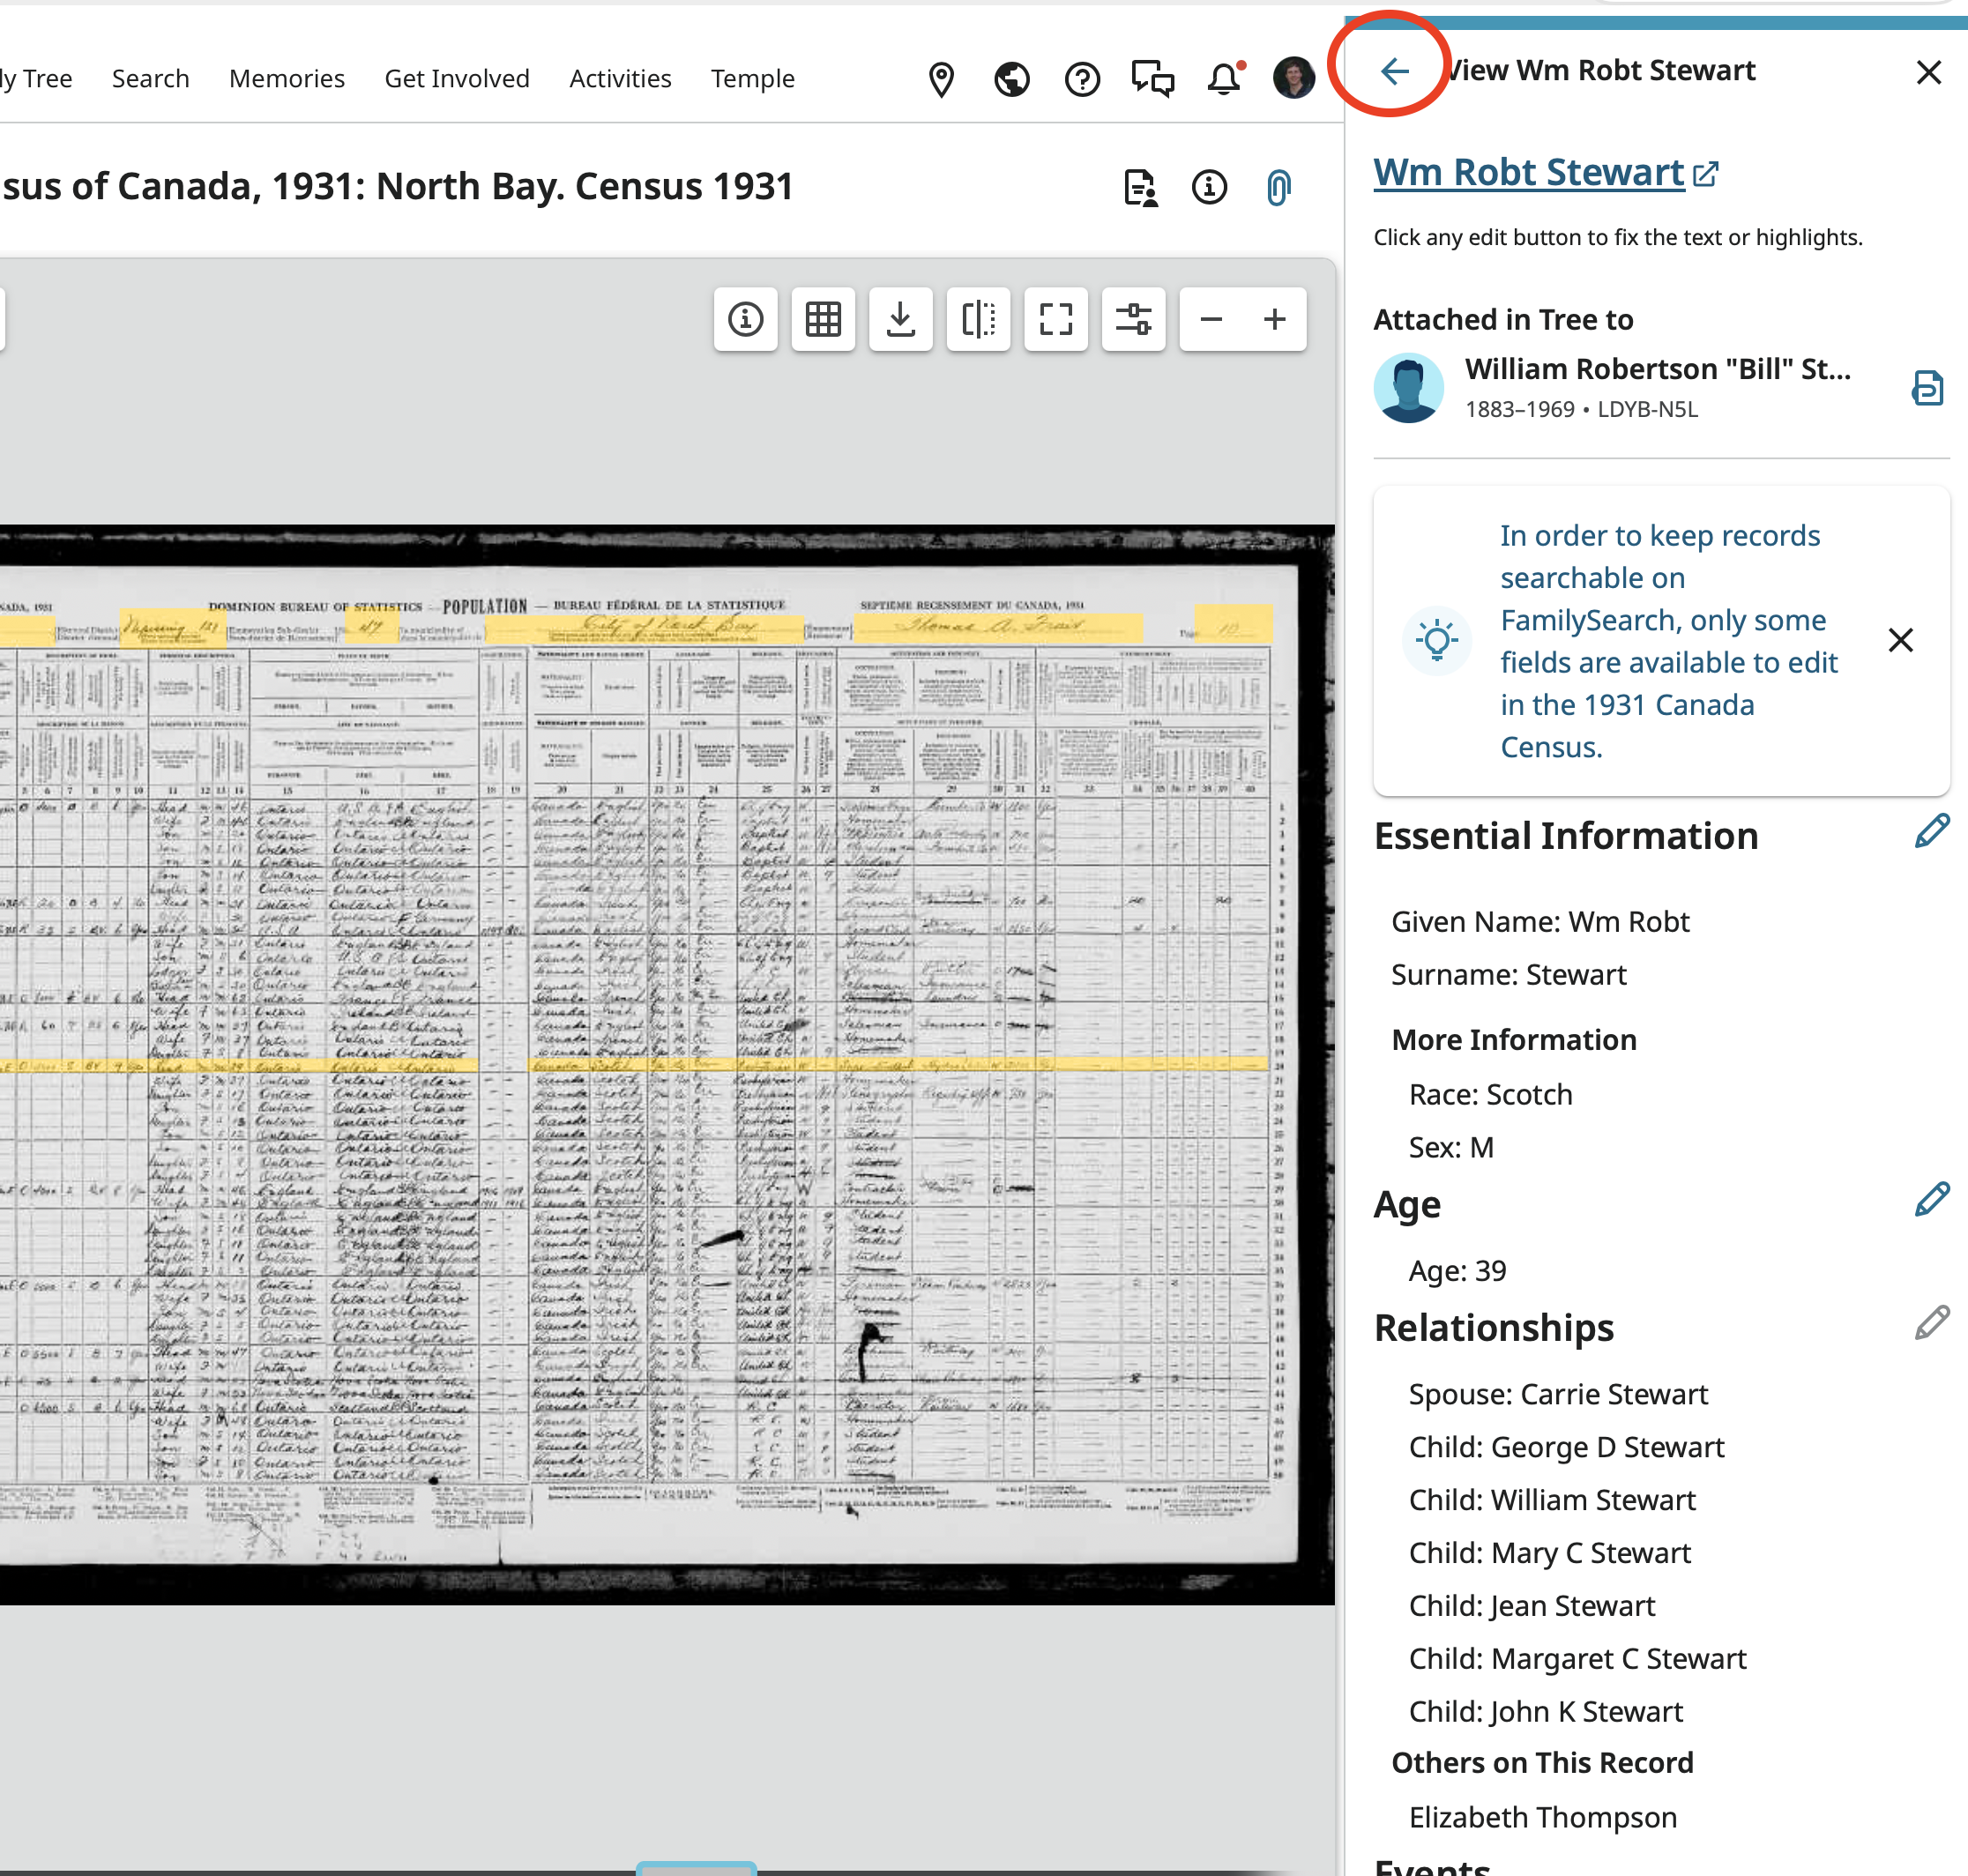Open the language globe selector
The height and width of the screenshot is (1876, 1968).
click(1012, 79)
